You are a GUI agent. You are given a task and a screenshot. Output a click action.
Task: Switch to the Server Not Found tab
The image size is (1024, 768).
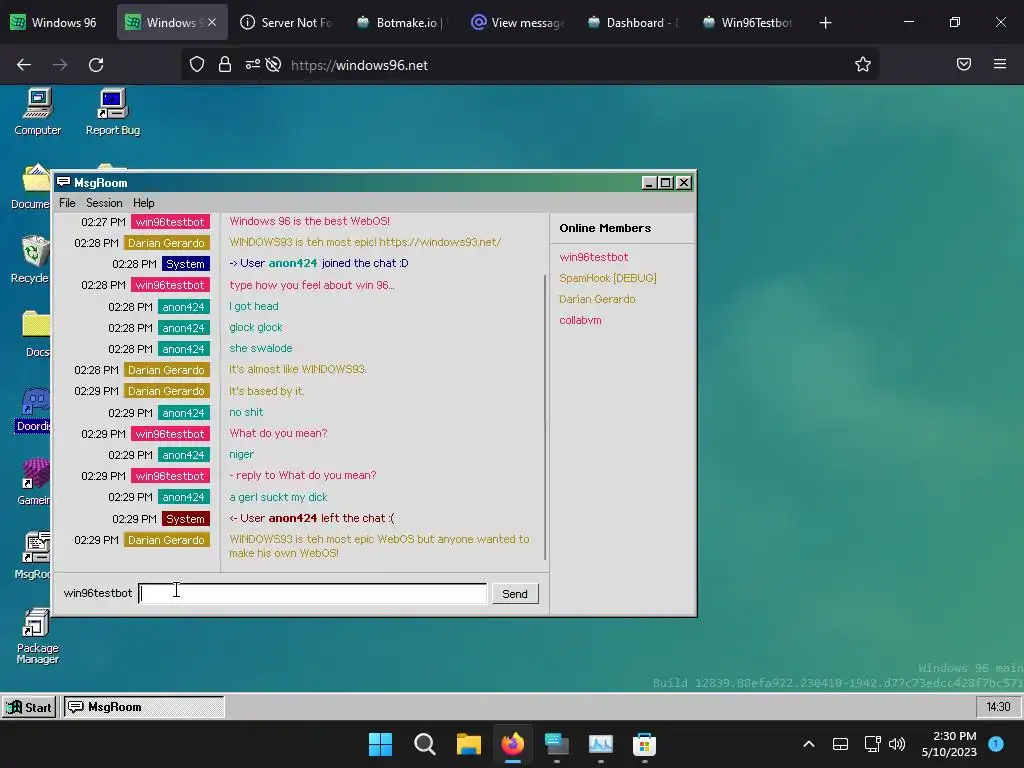(x=287, y=23)
